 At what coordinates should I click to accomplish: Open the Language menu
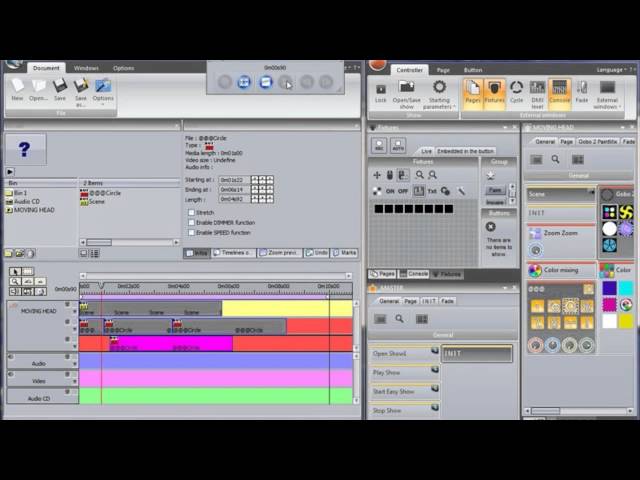(x=611, y=70)
